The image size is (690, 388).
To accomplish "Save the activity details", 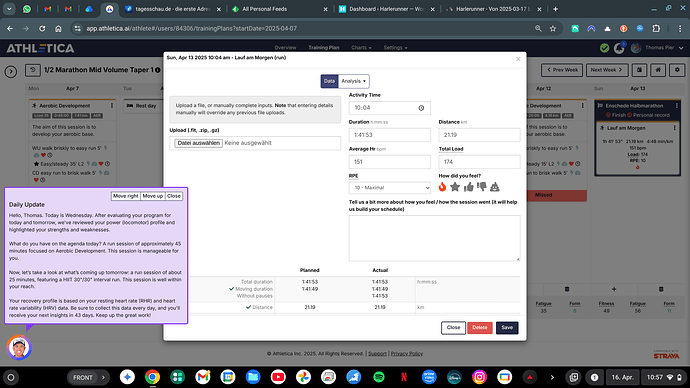I will click(x=507, y=327).
